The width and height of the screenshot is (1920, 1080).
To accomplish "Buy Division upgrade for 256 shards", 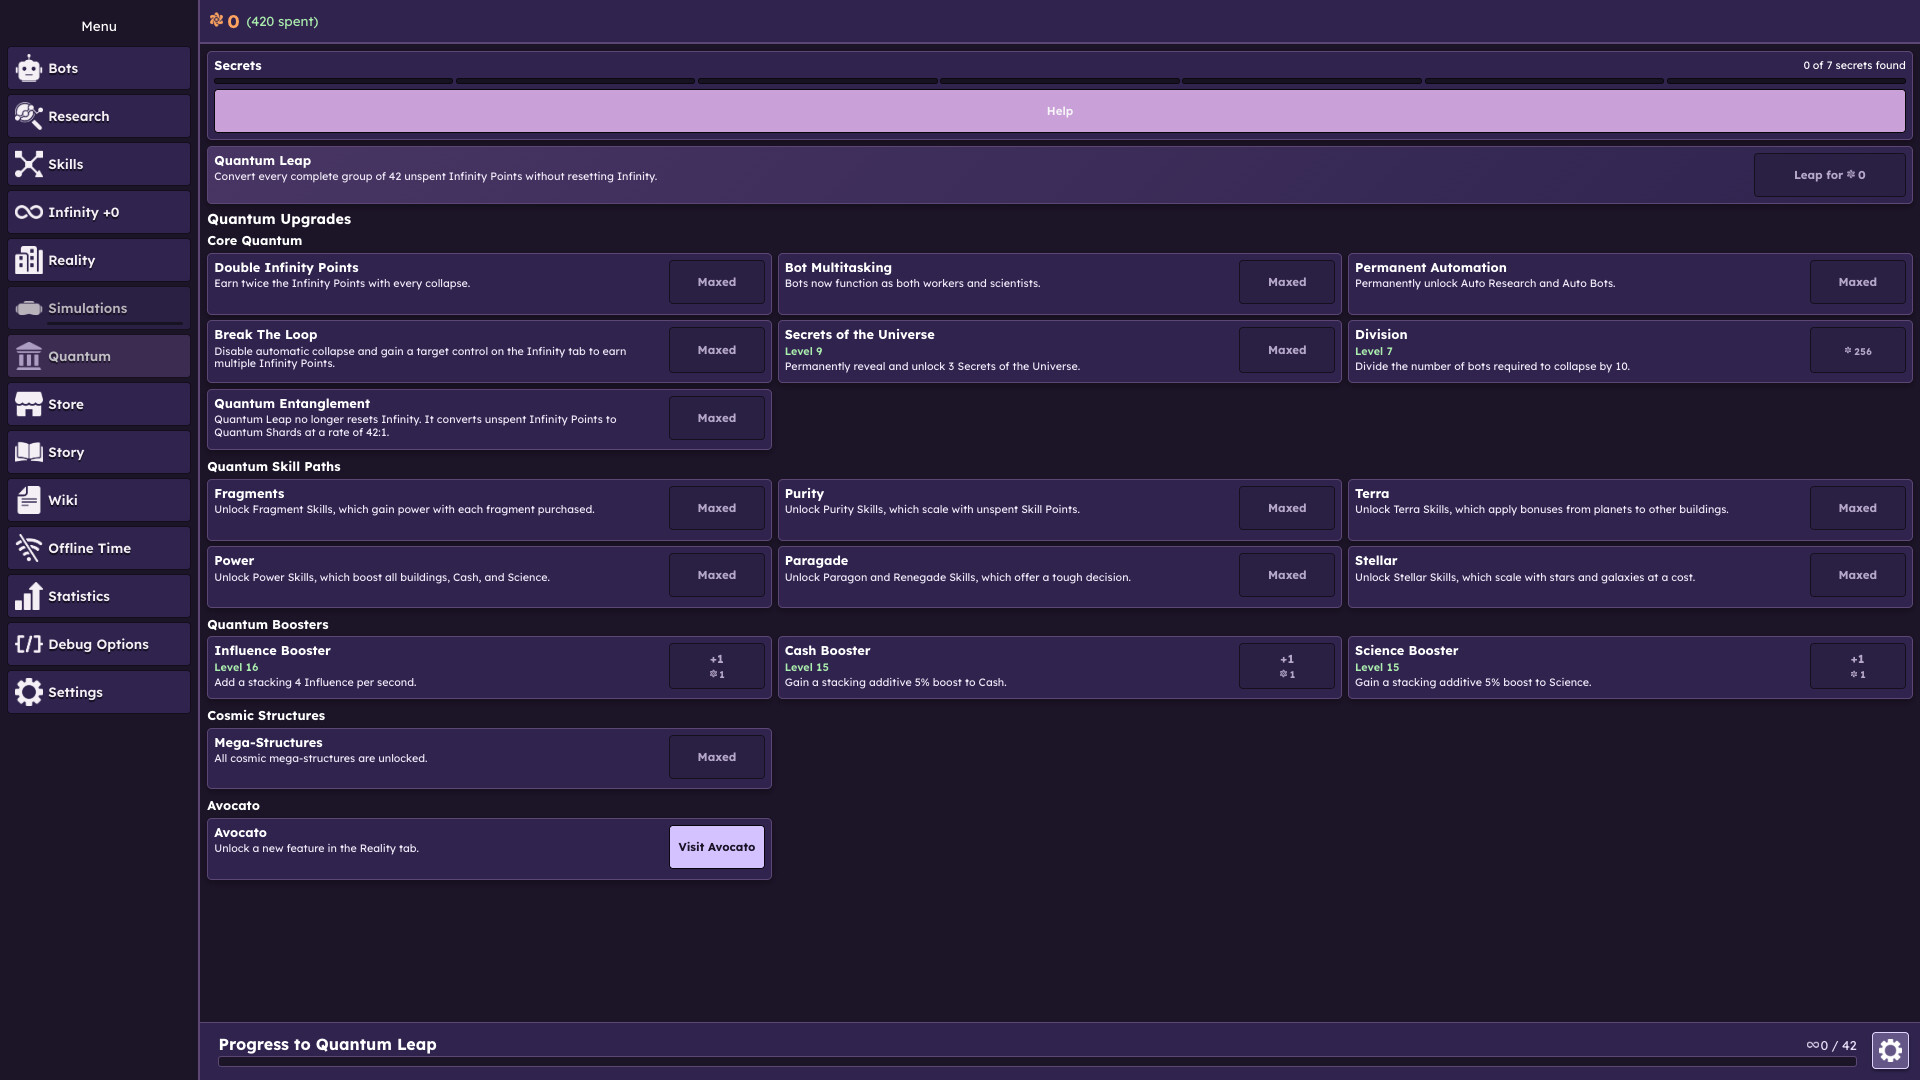I will click(x=1857, y=351).
